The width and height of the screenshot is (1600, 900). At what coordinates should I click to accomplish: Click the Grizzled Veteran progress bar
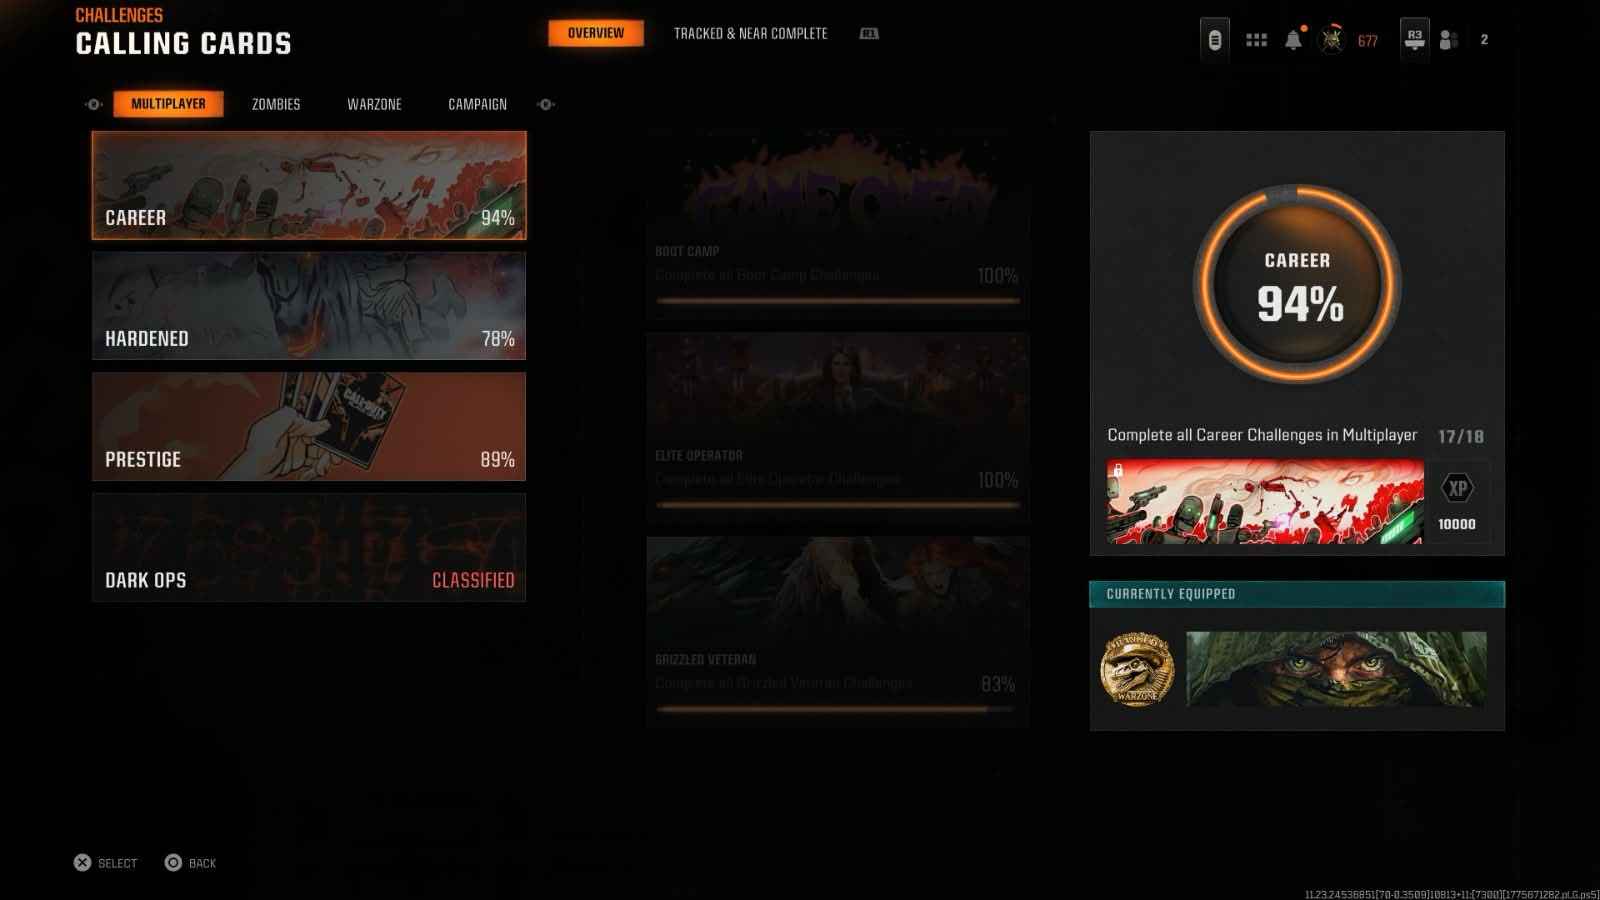837,709
